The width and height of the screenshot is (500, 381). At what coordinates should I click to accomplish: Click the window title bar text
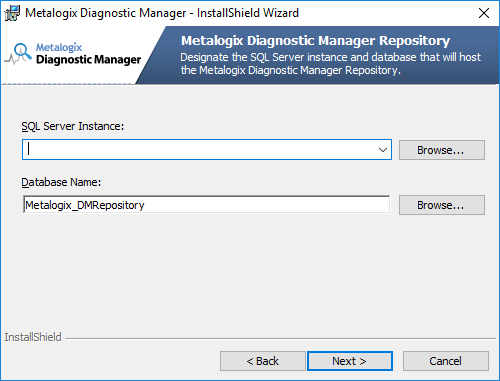pos(162,13)
